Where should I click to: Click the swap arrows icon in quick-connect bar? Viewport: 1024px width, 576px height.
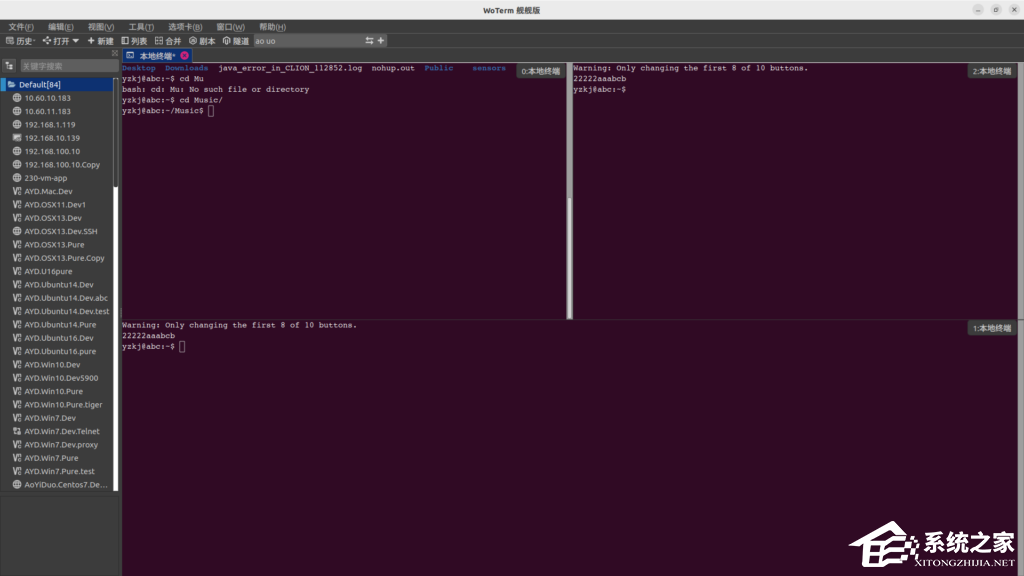[x=370, y=40]
